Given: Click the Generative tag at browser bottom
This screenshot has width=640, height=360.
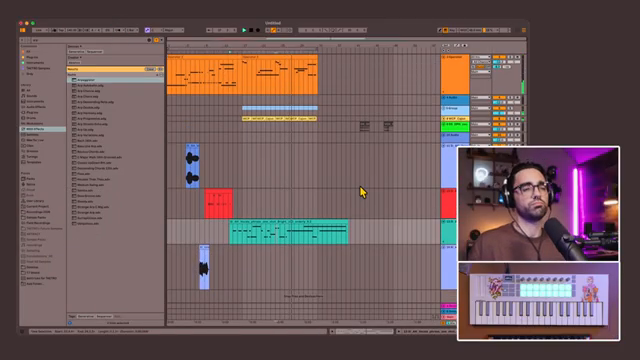Looking at the screenshot, I should [x=86, y=316].
